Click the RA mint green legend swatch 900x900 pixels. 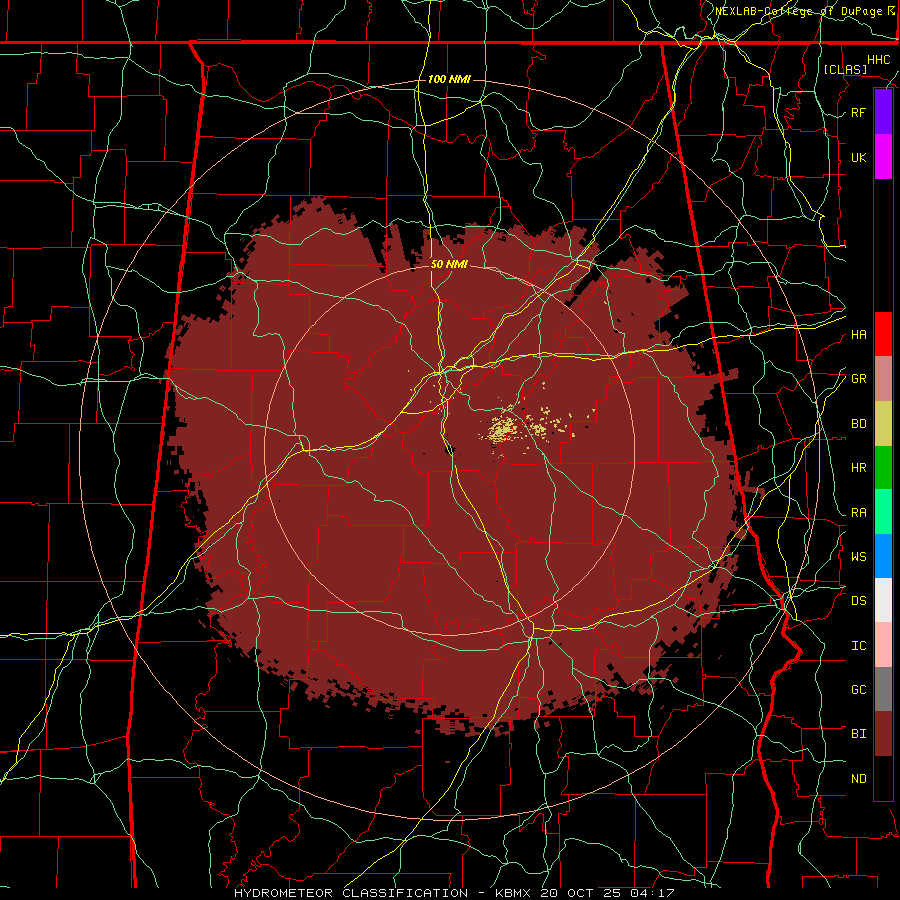coord(883,512)
